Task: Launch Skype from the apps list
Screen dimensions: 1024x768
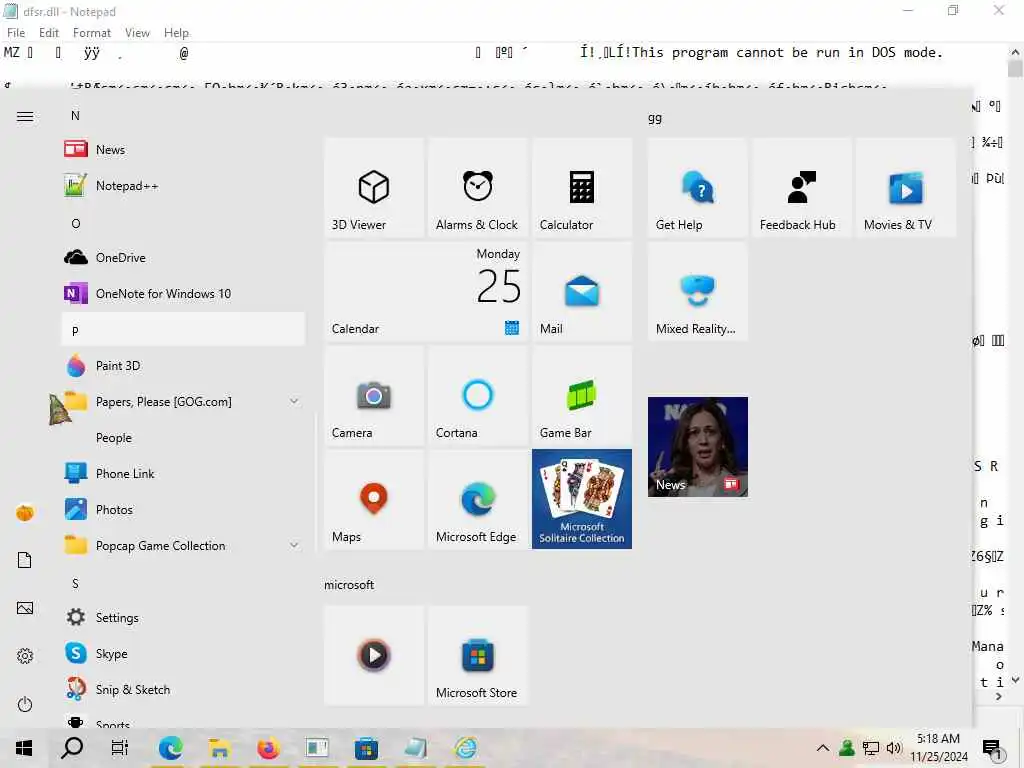Action: [183, 654]
